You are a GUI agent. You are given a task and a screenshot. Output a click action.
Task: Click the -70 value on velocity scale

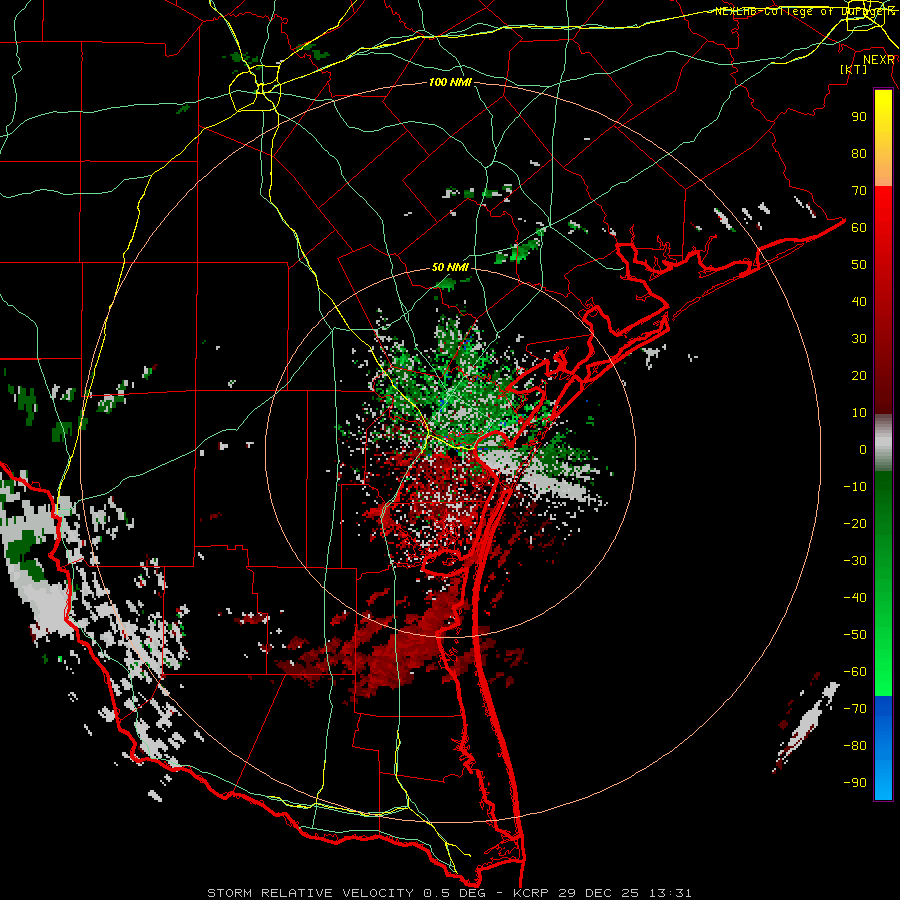point(855,709)
